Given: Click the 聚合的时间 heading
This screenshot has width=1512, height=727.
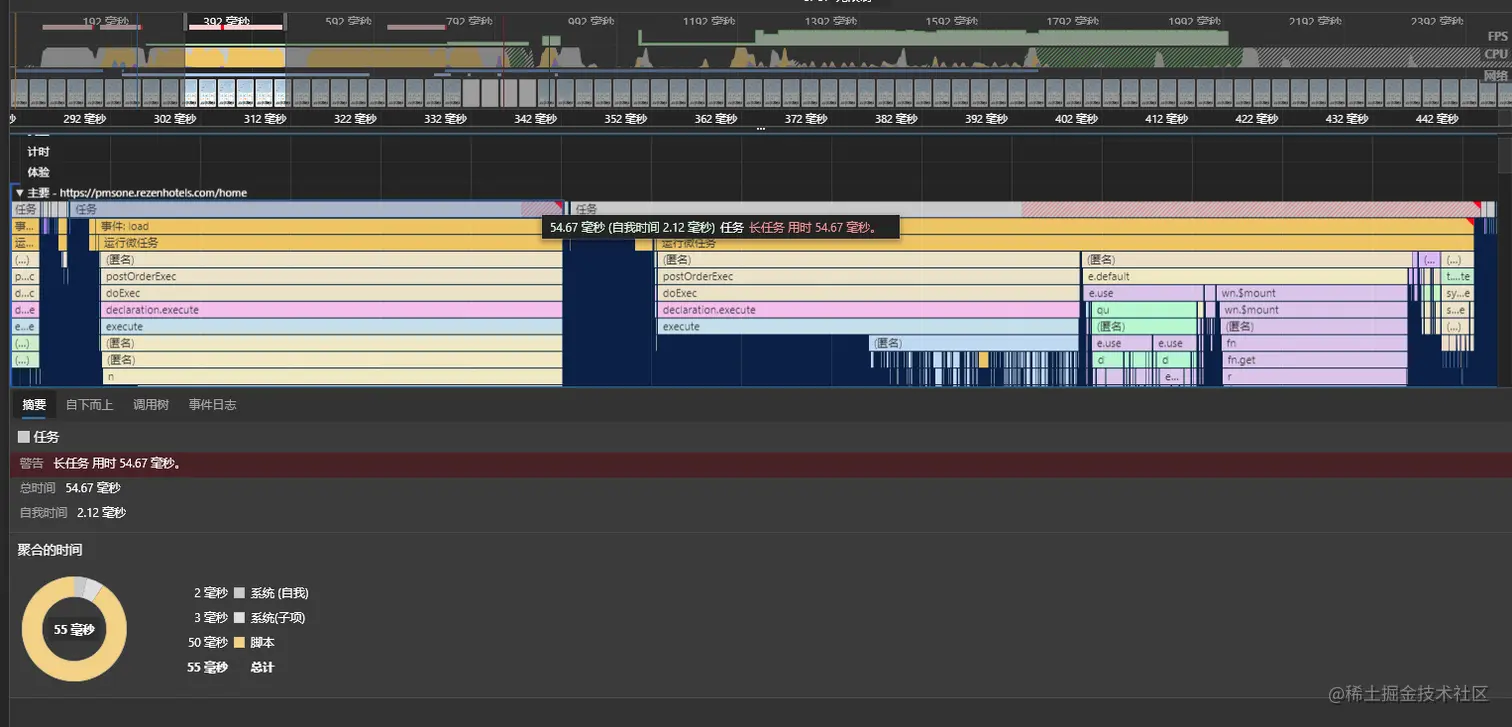Looking at the screenshot, I should tap(50, 550).
